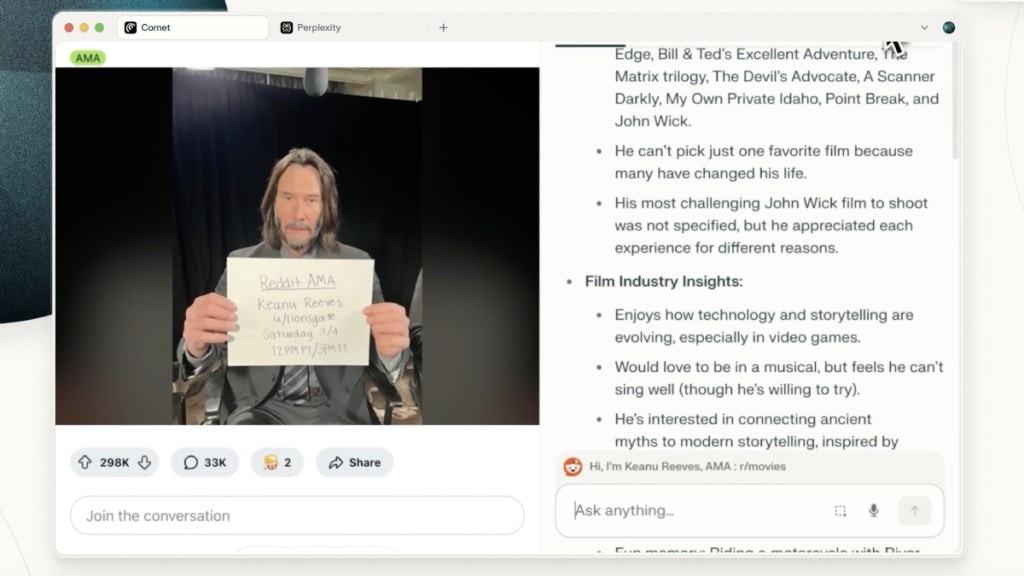Image resolution: width=1024 pixels, height=576 pixels.
Task: Upvote the Keanu Reeves AMA post
Action: 85,463
